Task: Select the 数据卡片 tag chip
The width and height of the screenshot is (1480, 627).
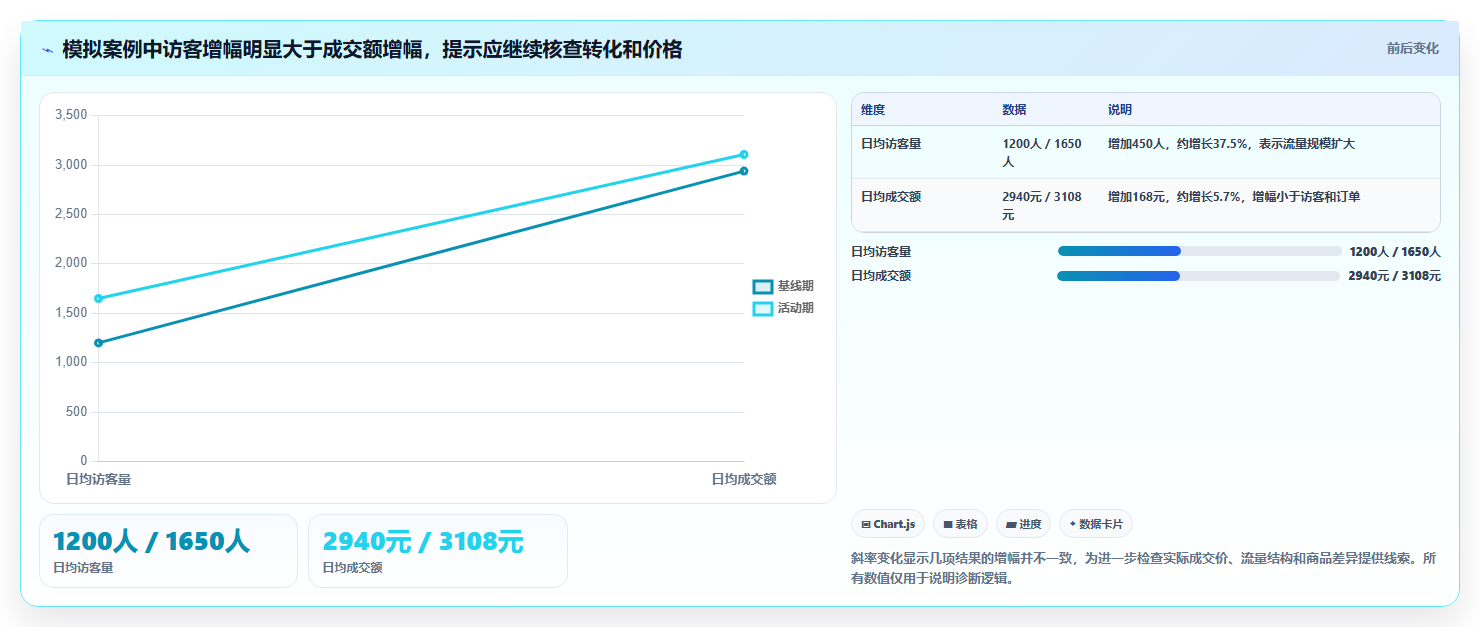Action: tap(1096, 524)
